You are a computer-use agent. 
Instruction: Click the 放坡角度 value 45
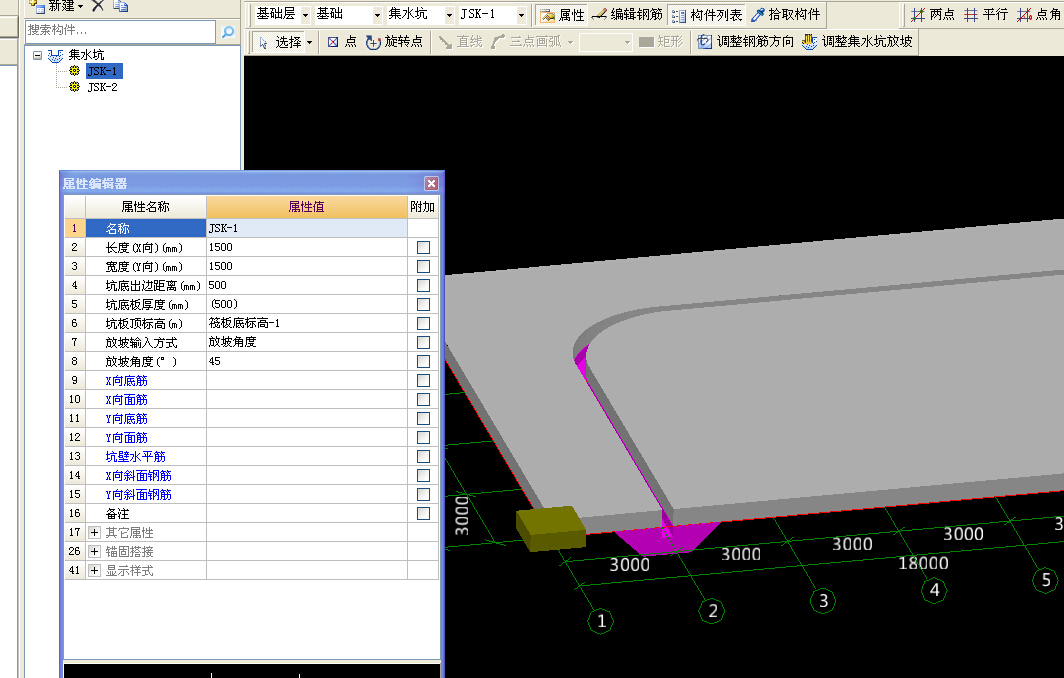click(307, 361)
